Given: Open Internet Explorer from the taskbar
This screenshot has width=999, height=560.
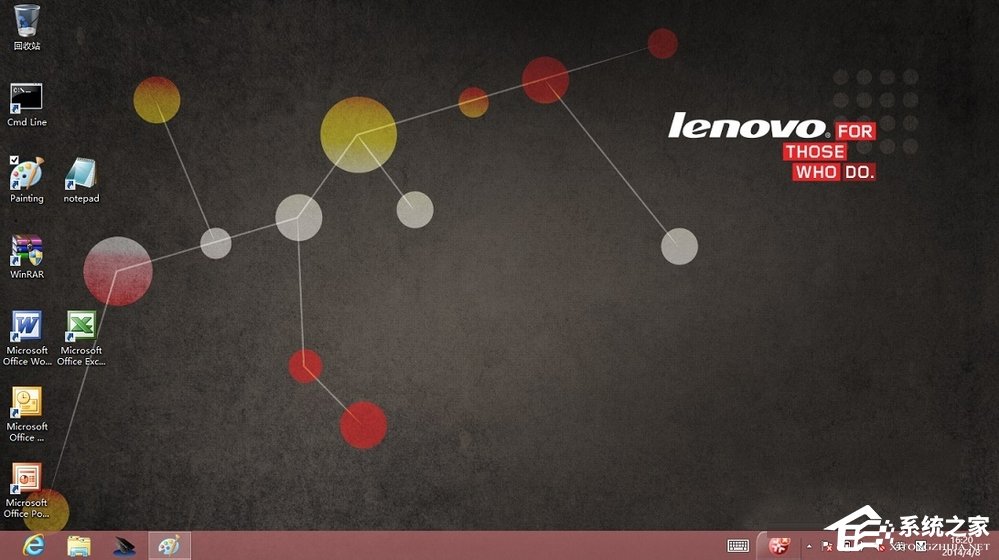Looking at the screenshot, I should pos(34,545).
